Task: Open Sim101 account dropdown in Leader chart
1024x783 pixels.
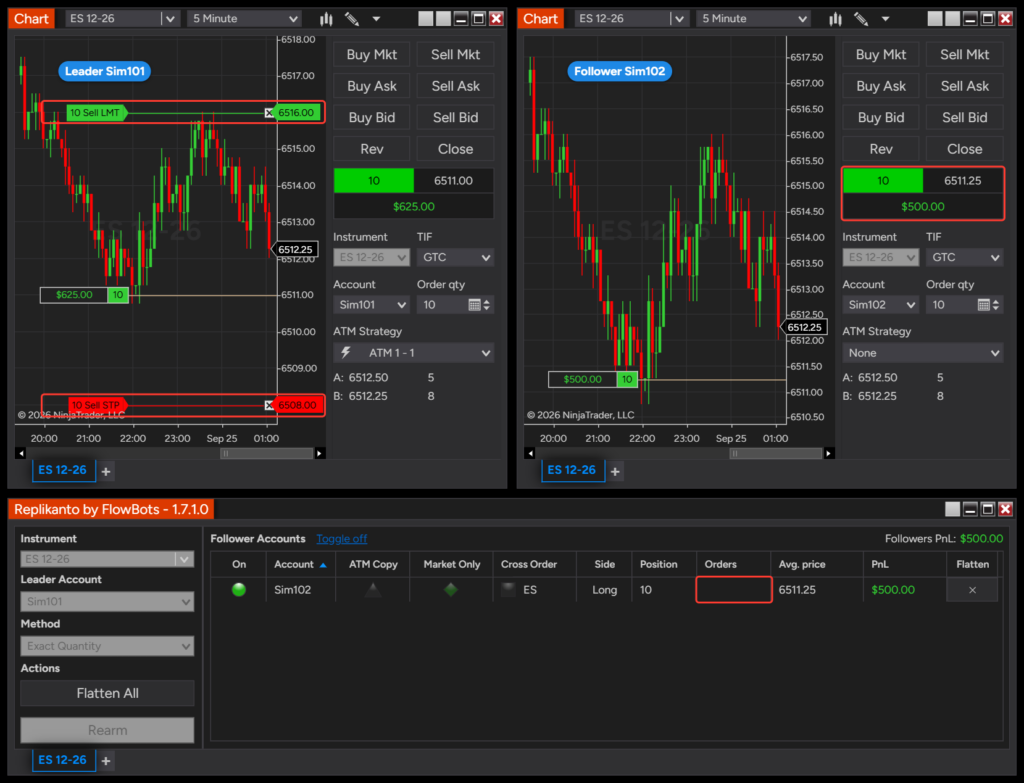Action: pos(371,305)
